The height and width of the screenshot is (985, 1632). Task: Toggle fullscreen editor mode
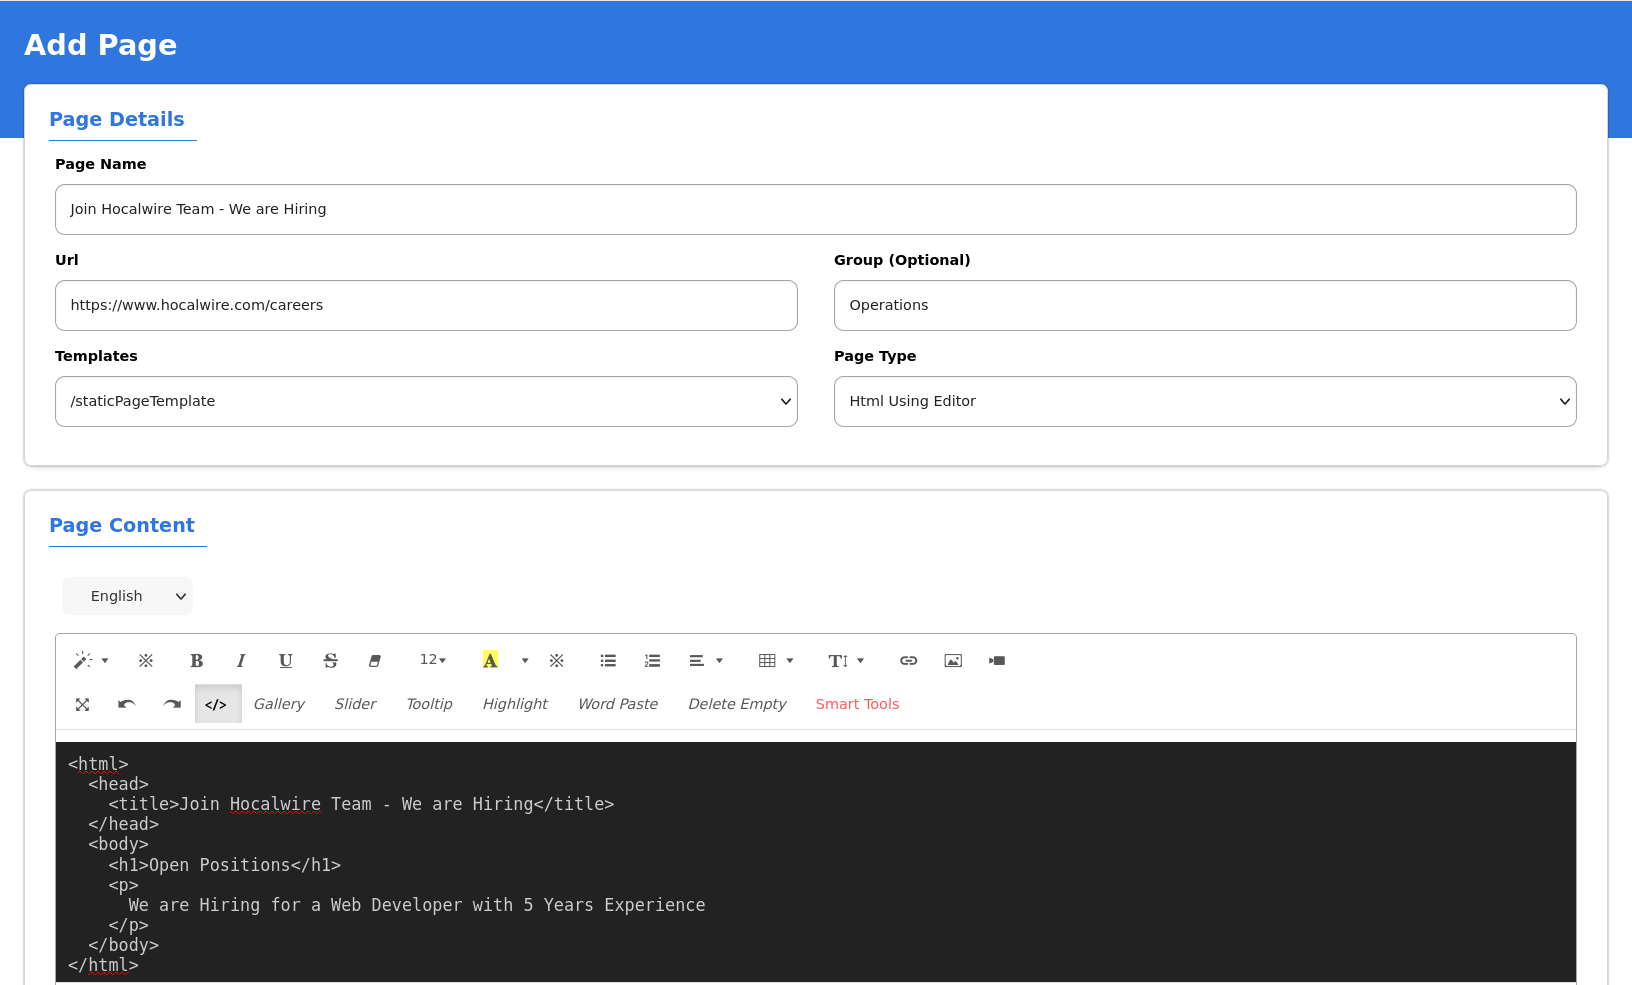[x=83, y=705]
